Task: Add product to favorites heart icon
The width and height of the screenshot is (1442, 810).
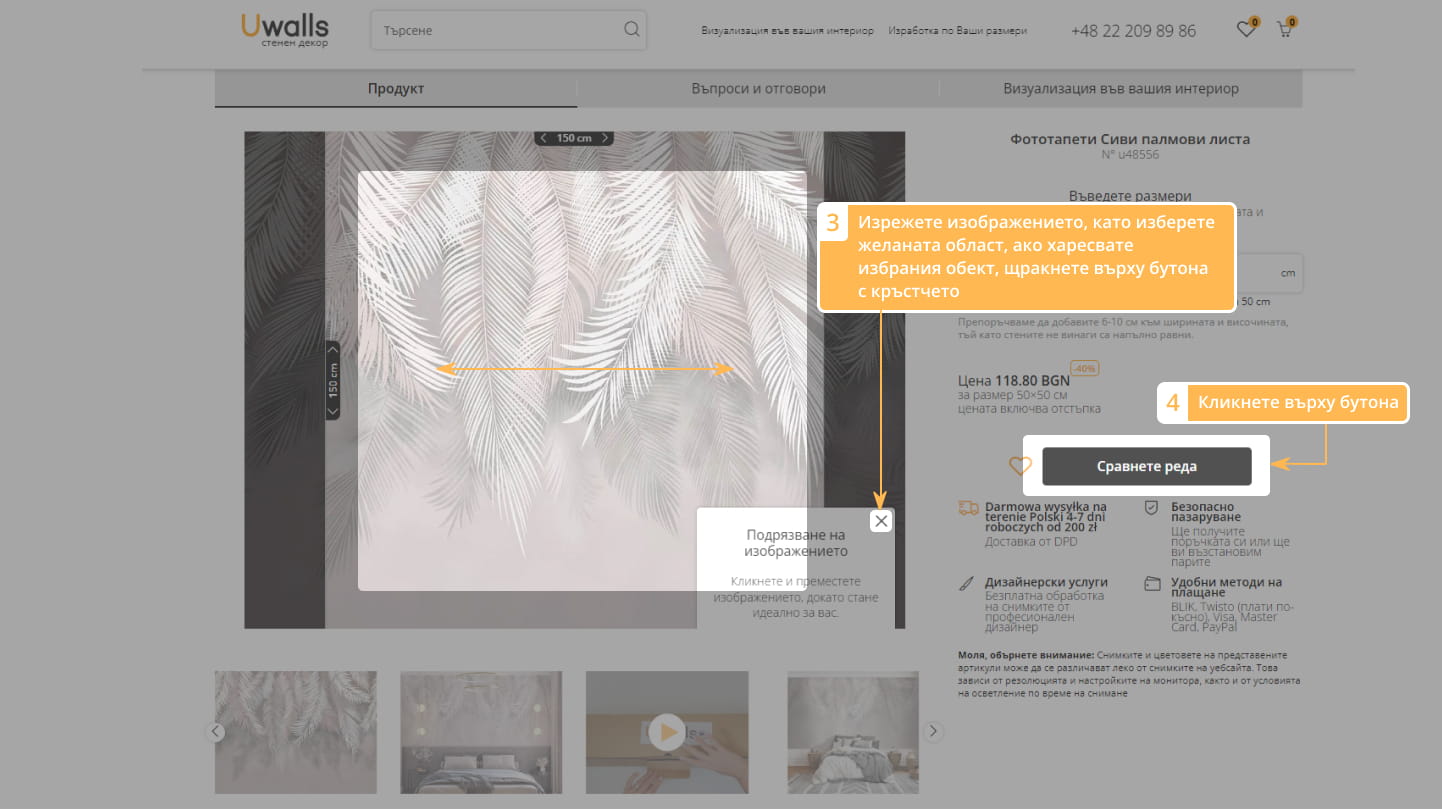Action: (x=1019, y=466)
